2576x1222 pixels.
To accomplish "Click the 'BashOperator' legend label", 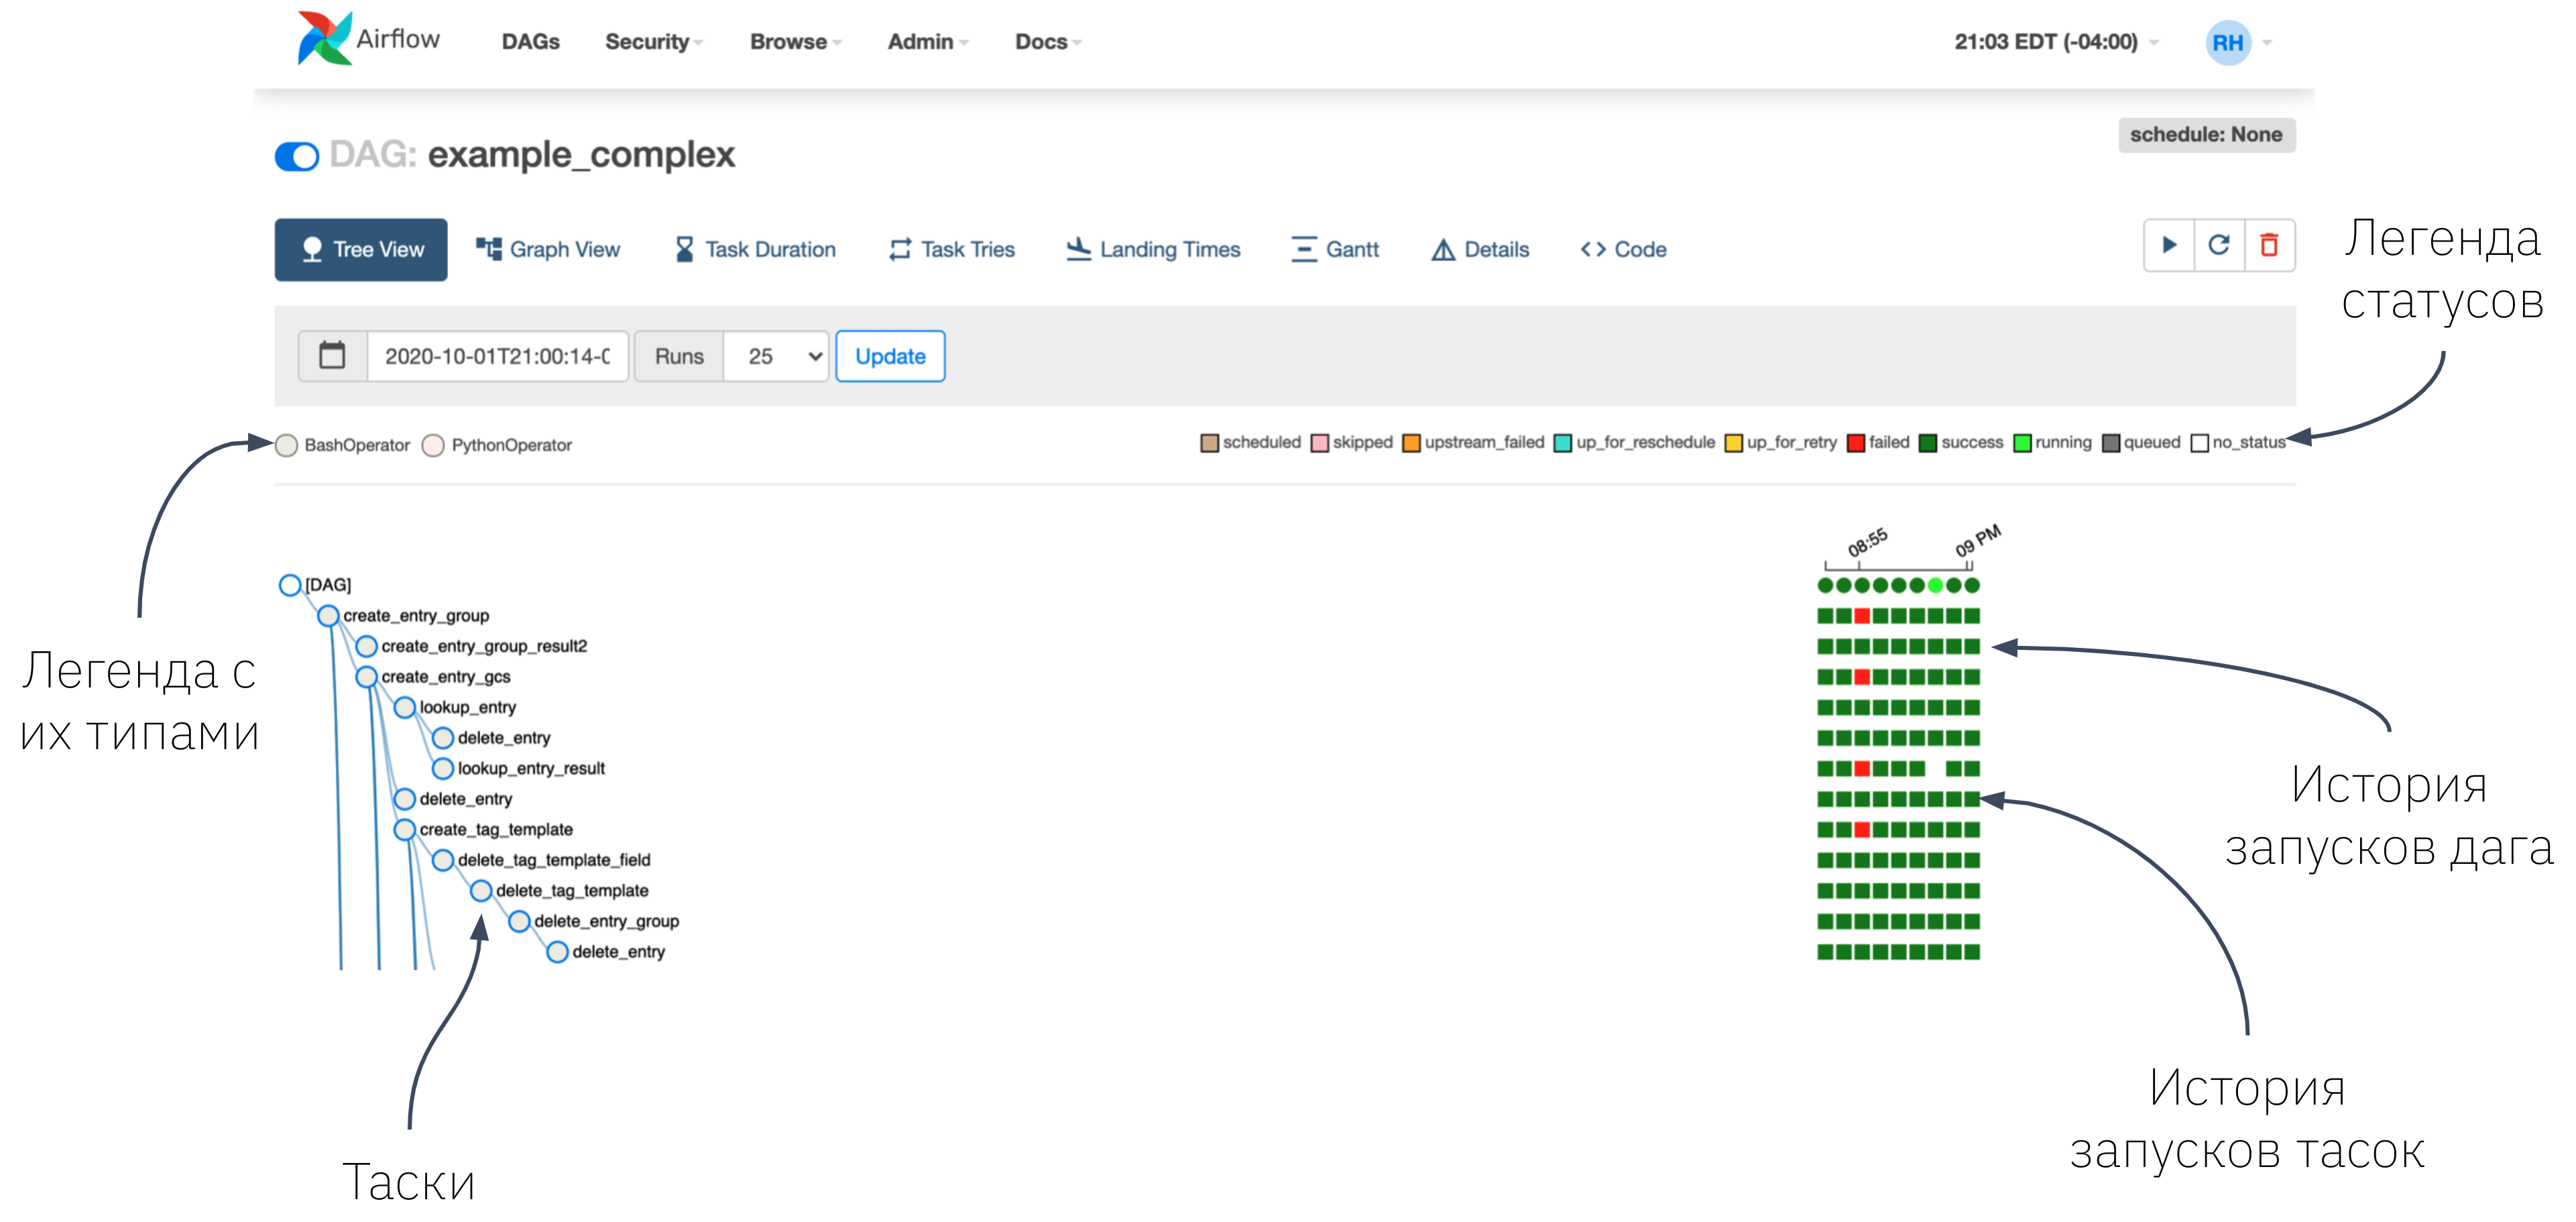I will [357, 445].
